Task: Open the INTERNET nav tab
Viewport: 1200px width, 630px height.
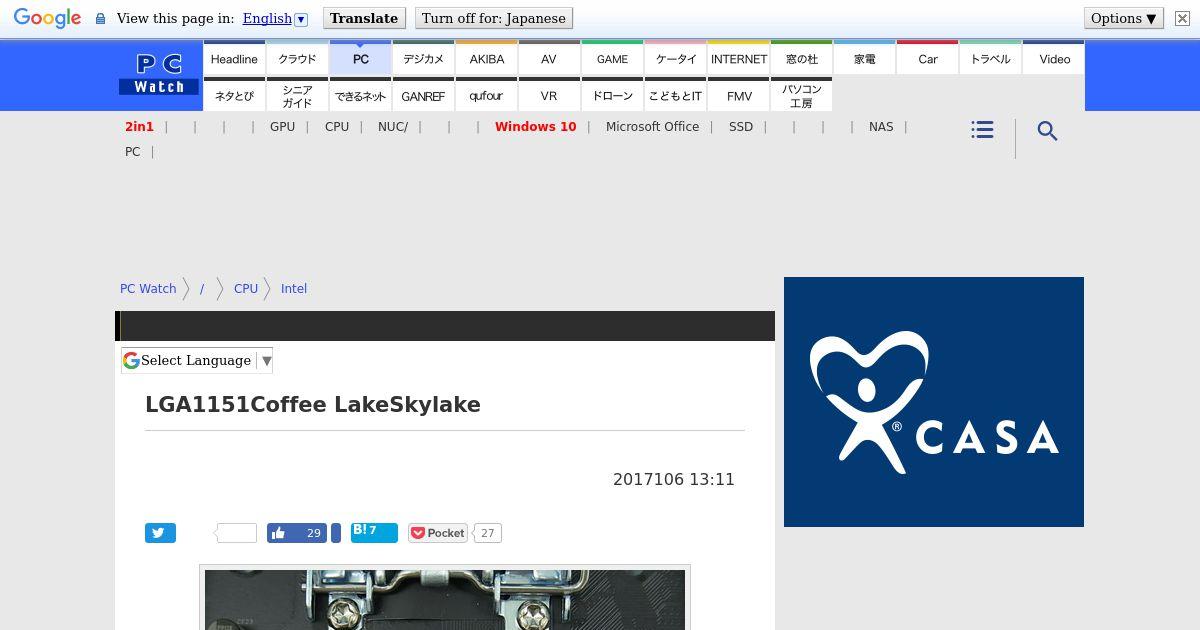Action: pos(738,58)
